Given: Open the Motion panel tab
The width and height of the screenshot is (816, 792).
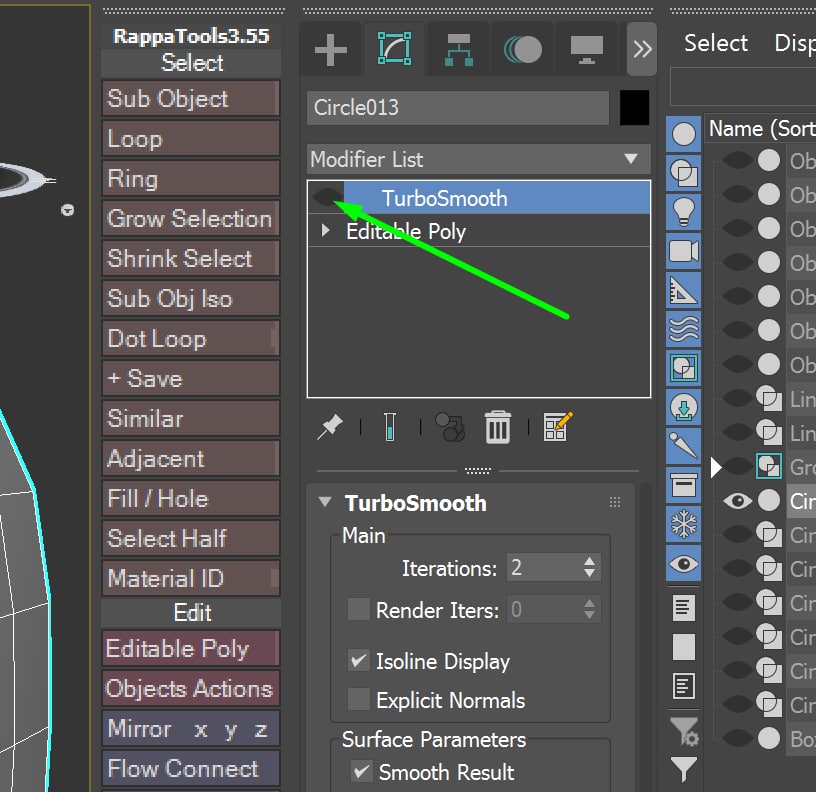Looking at the screenshot, I should click(522, 49).
